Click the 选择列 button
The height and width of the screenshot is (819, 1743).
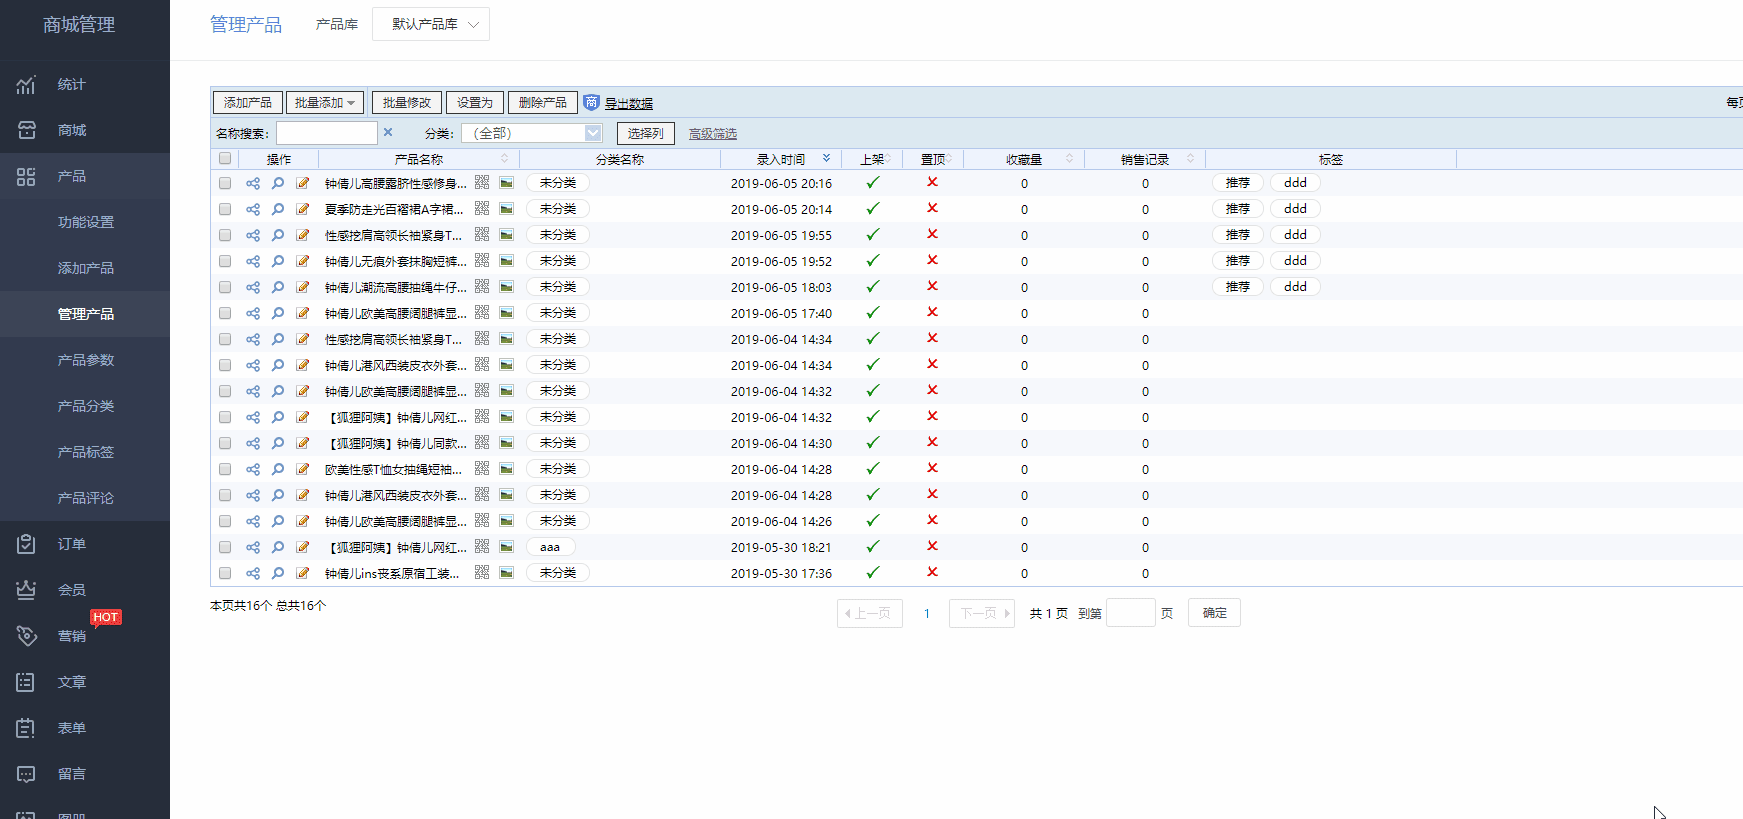click(646, 133)
